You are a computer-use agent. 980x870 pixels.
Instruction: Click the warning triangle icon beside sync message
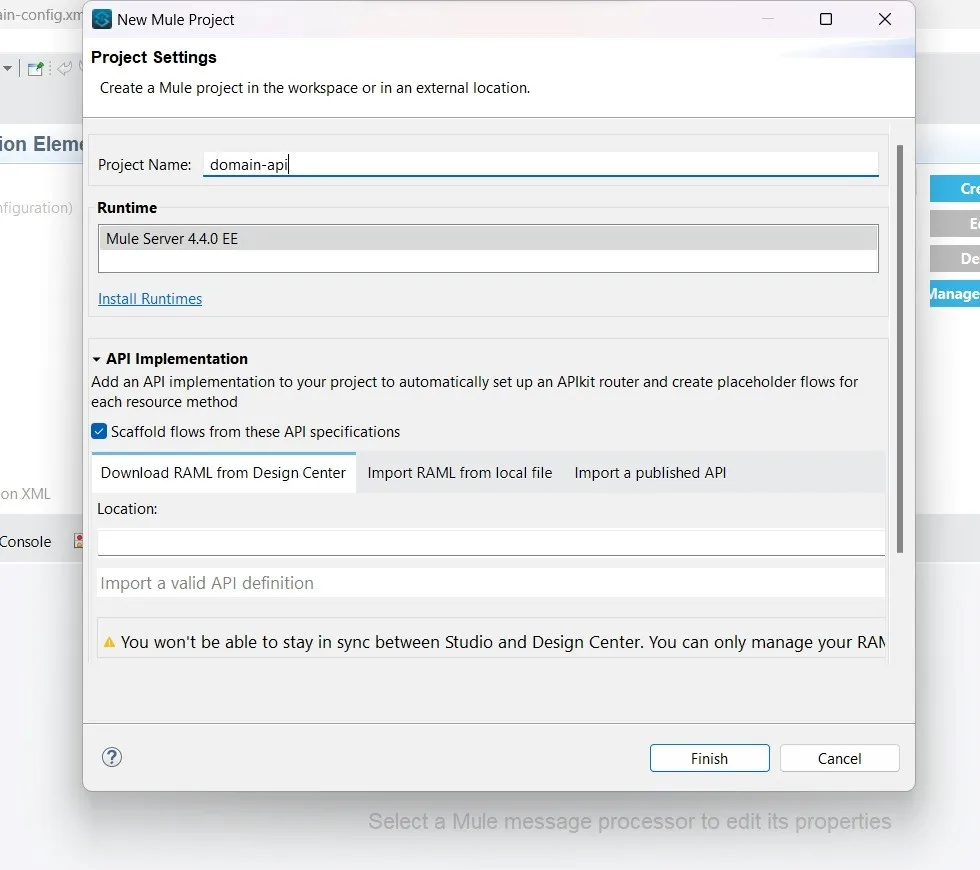pyautogui.click(x=109, y=642)
